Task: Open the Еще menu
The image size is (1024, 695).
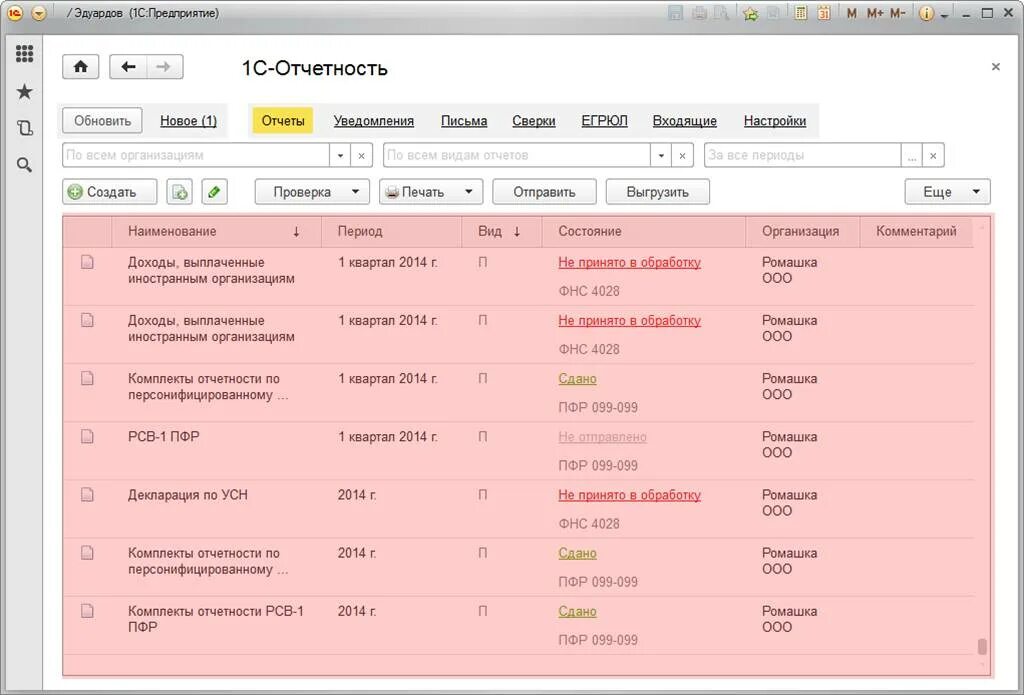Action: pyautogui.click(x=948, y=192)
